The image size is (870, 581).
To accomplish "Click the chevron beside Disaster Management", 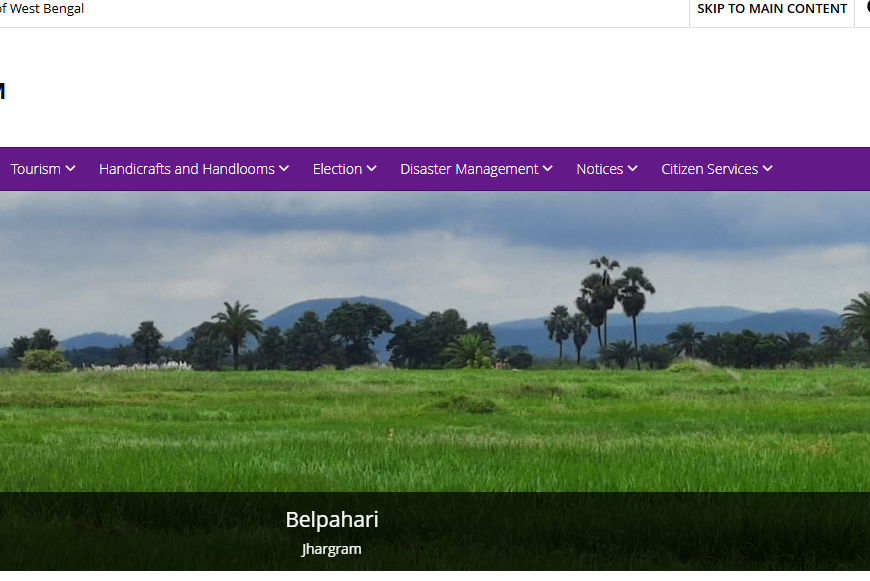I will point(548,169).
